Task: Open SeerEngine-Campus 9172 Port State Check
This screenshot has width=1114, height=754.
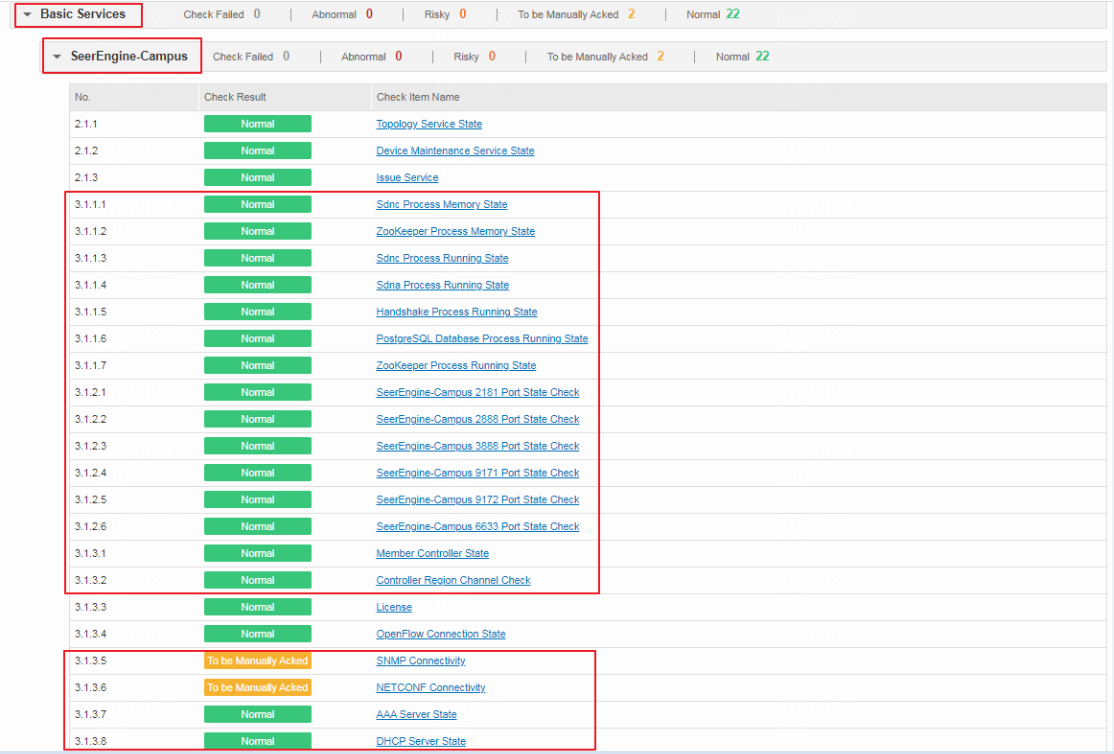Action: tap(478, 500)
